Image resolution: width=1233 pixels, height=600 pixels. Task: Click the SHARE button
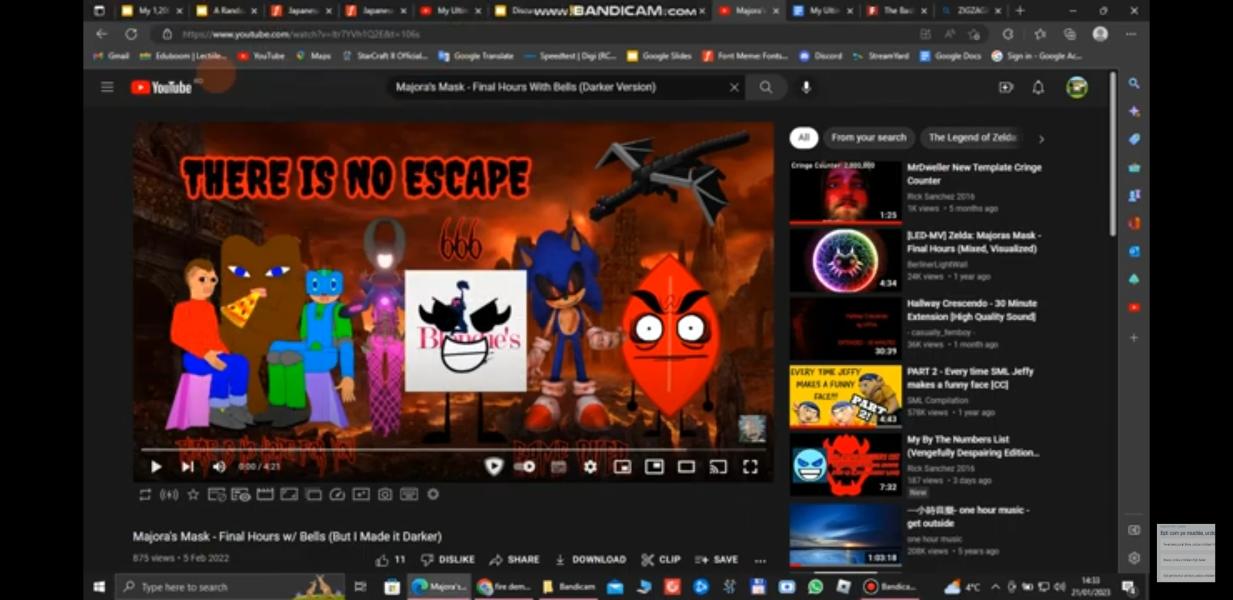point(514,560)
